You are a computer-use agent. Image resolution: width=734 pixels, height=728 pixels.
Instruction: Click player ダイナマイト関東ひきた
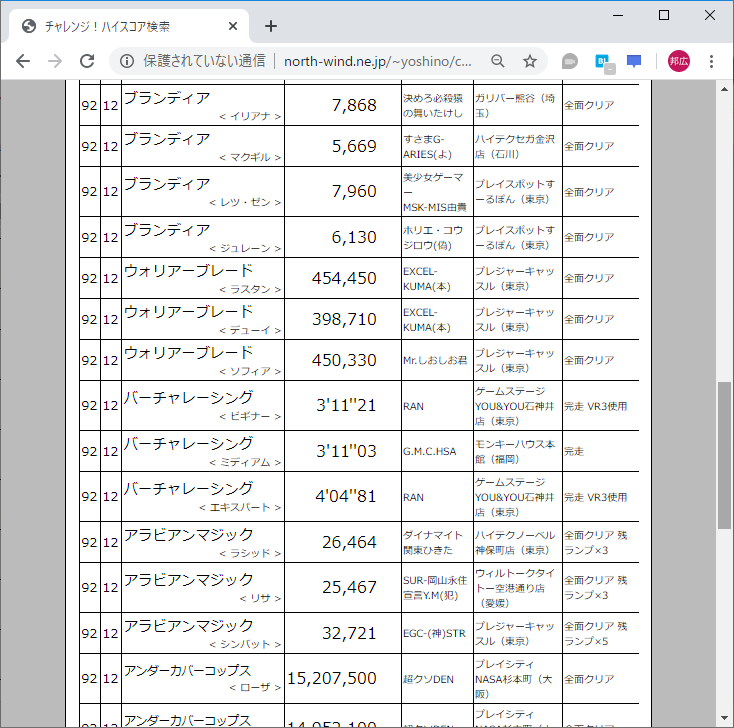pos(433,542)
